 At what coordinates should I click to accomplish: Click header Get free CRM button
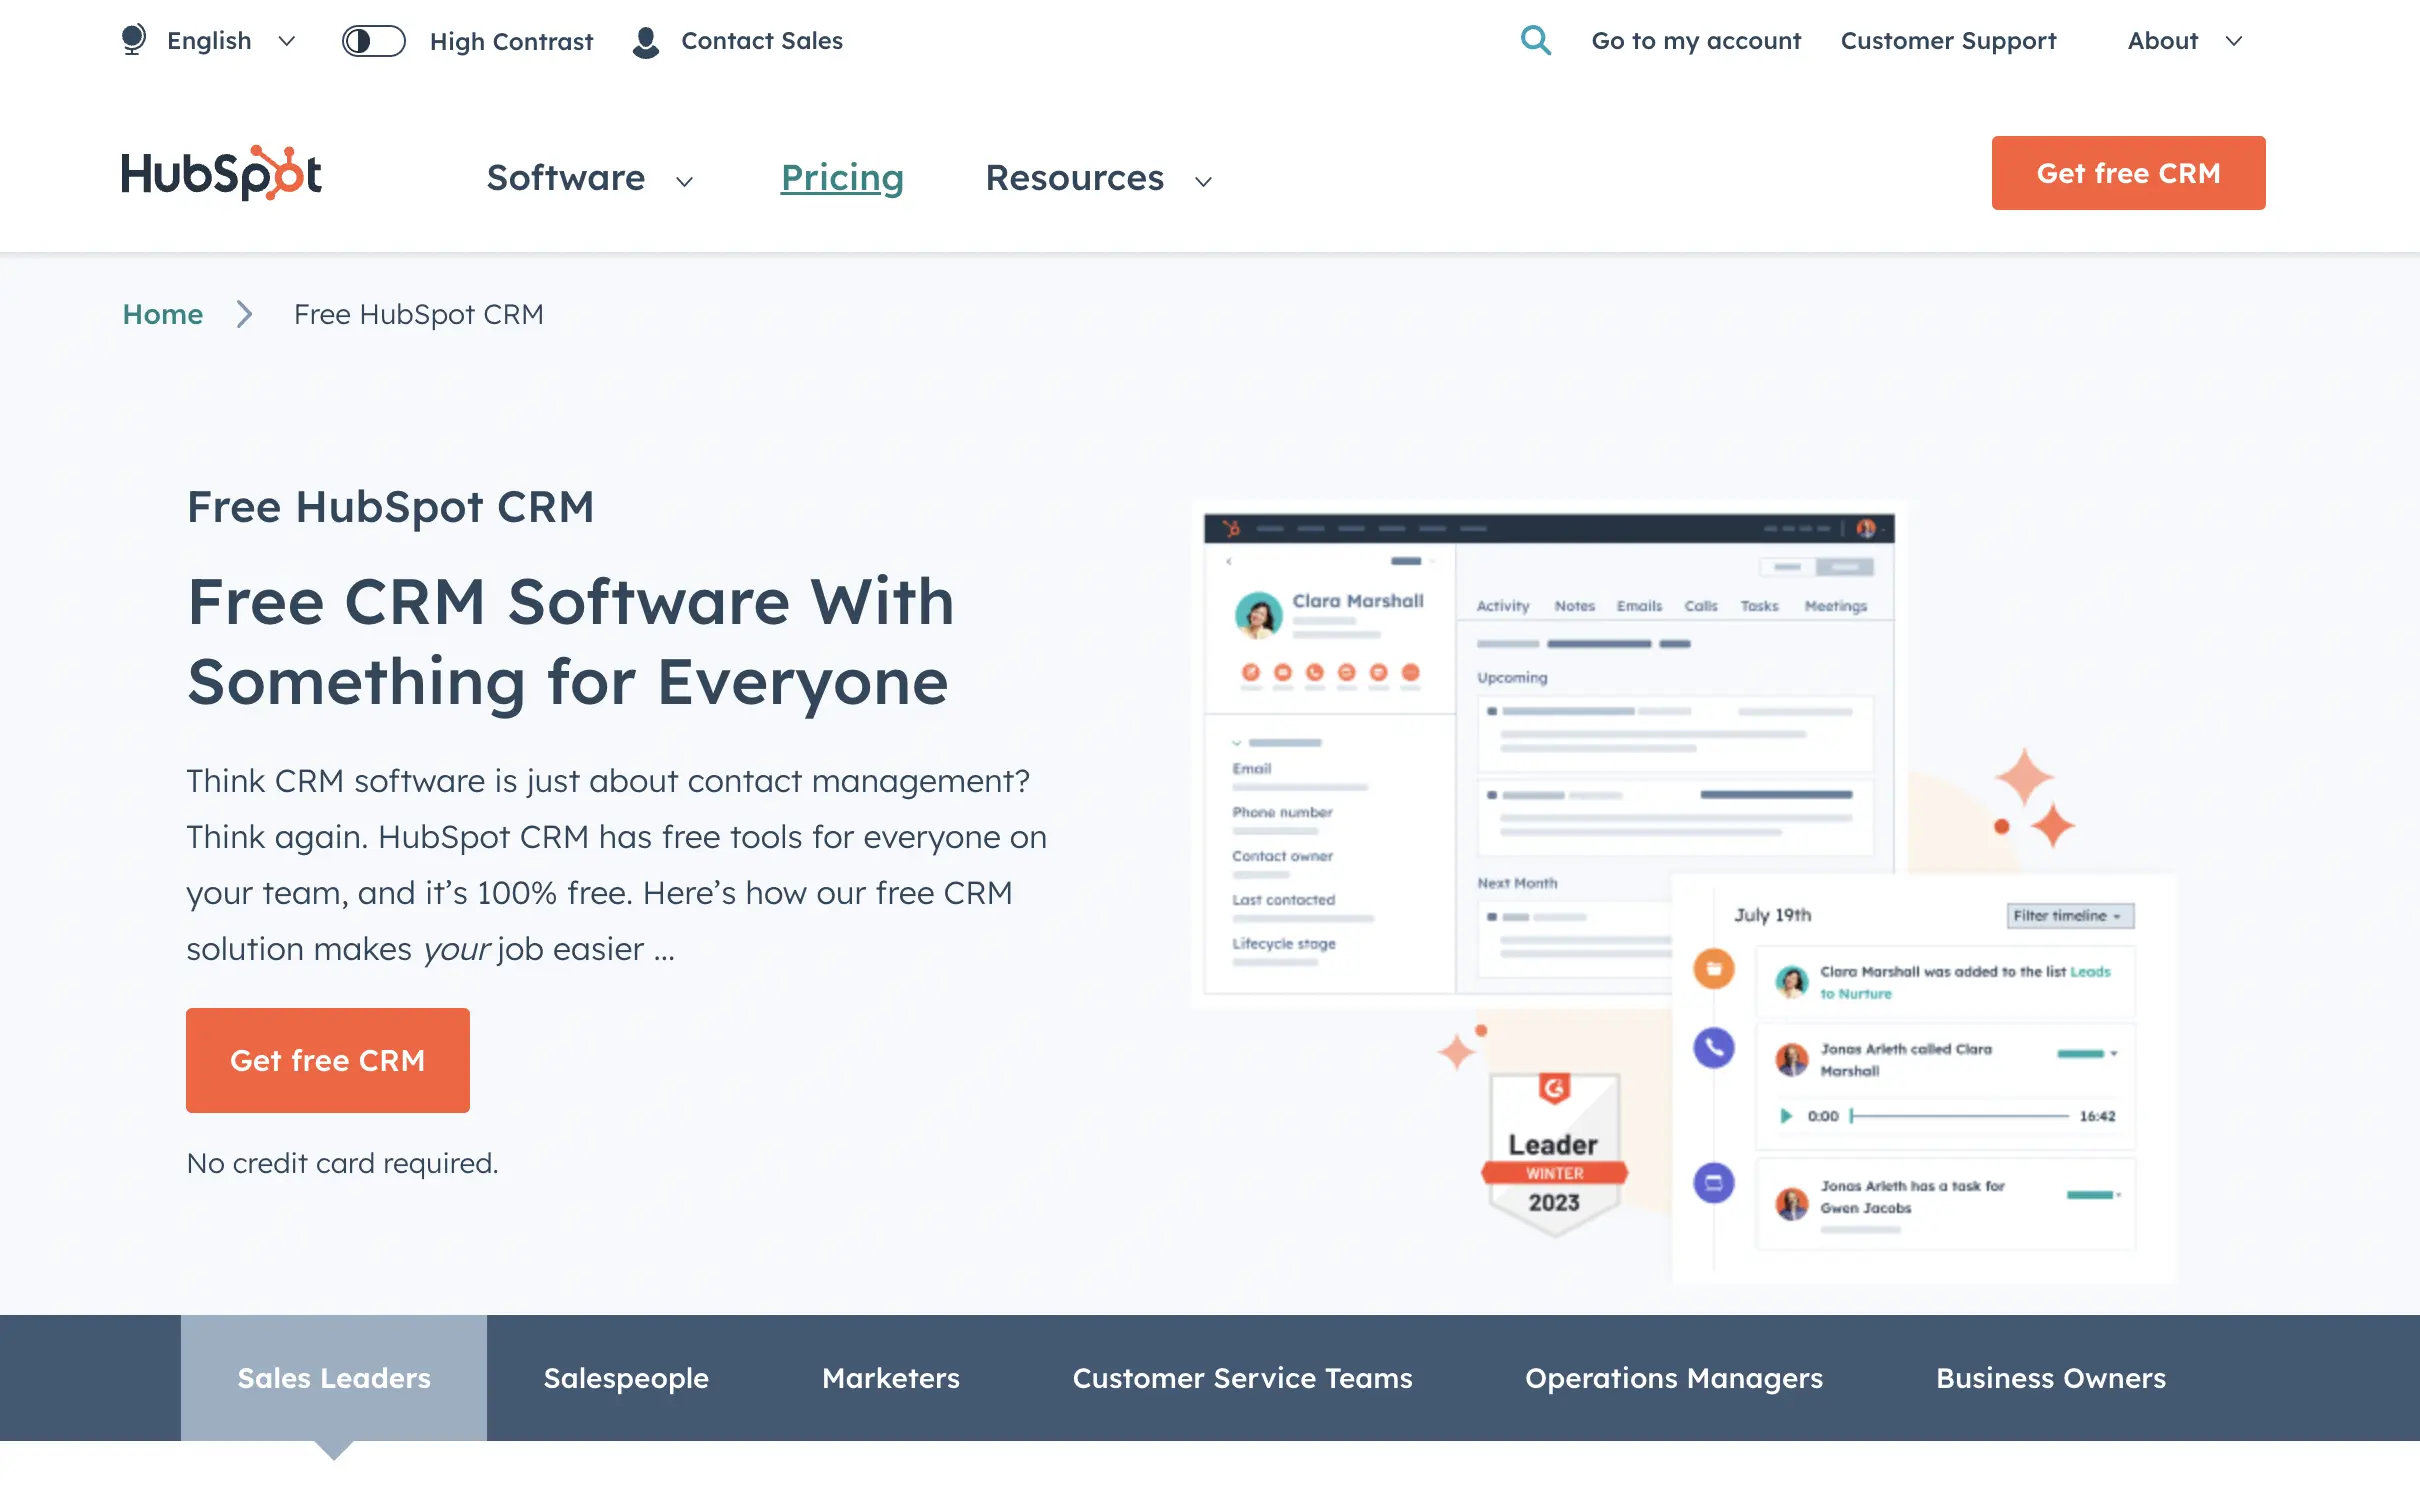tap(2128, 173)
